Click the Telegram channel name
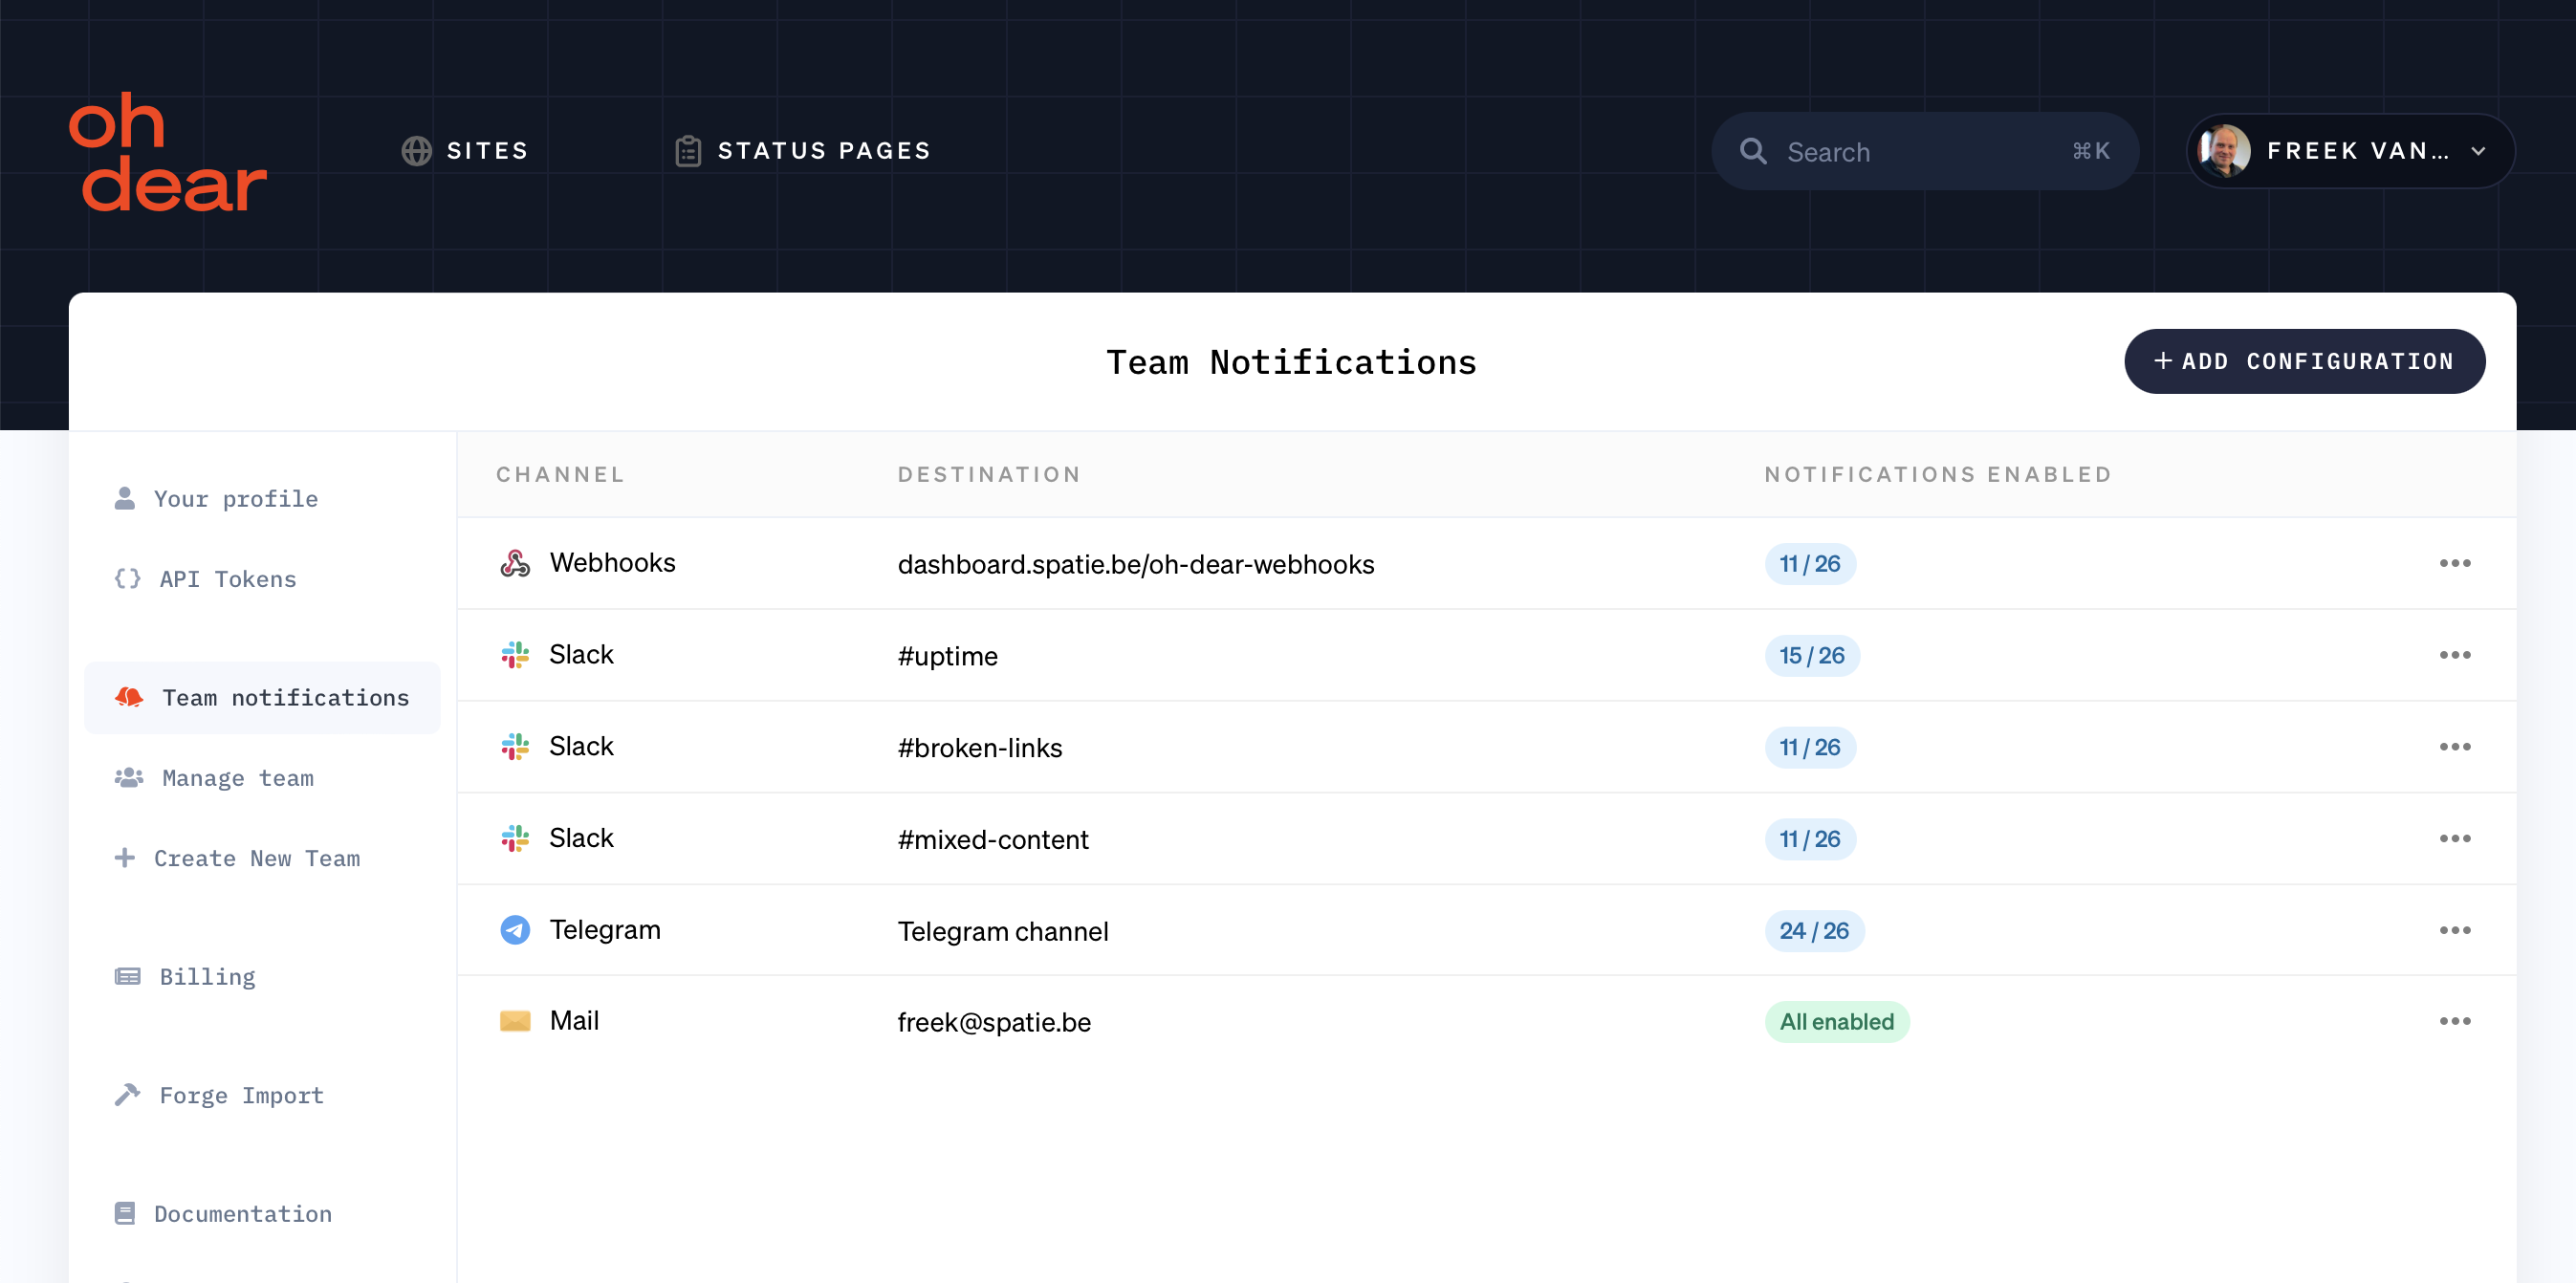The image size is (2576, 1283). tap(605, 930)
